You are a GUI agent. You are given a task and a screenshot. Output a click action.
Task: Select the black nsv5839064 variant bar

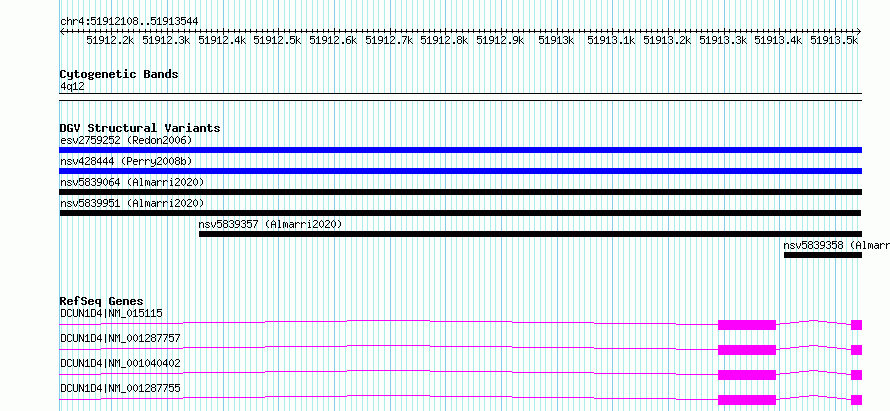[461, 192]
